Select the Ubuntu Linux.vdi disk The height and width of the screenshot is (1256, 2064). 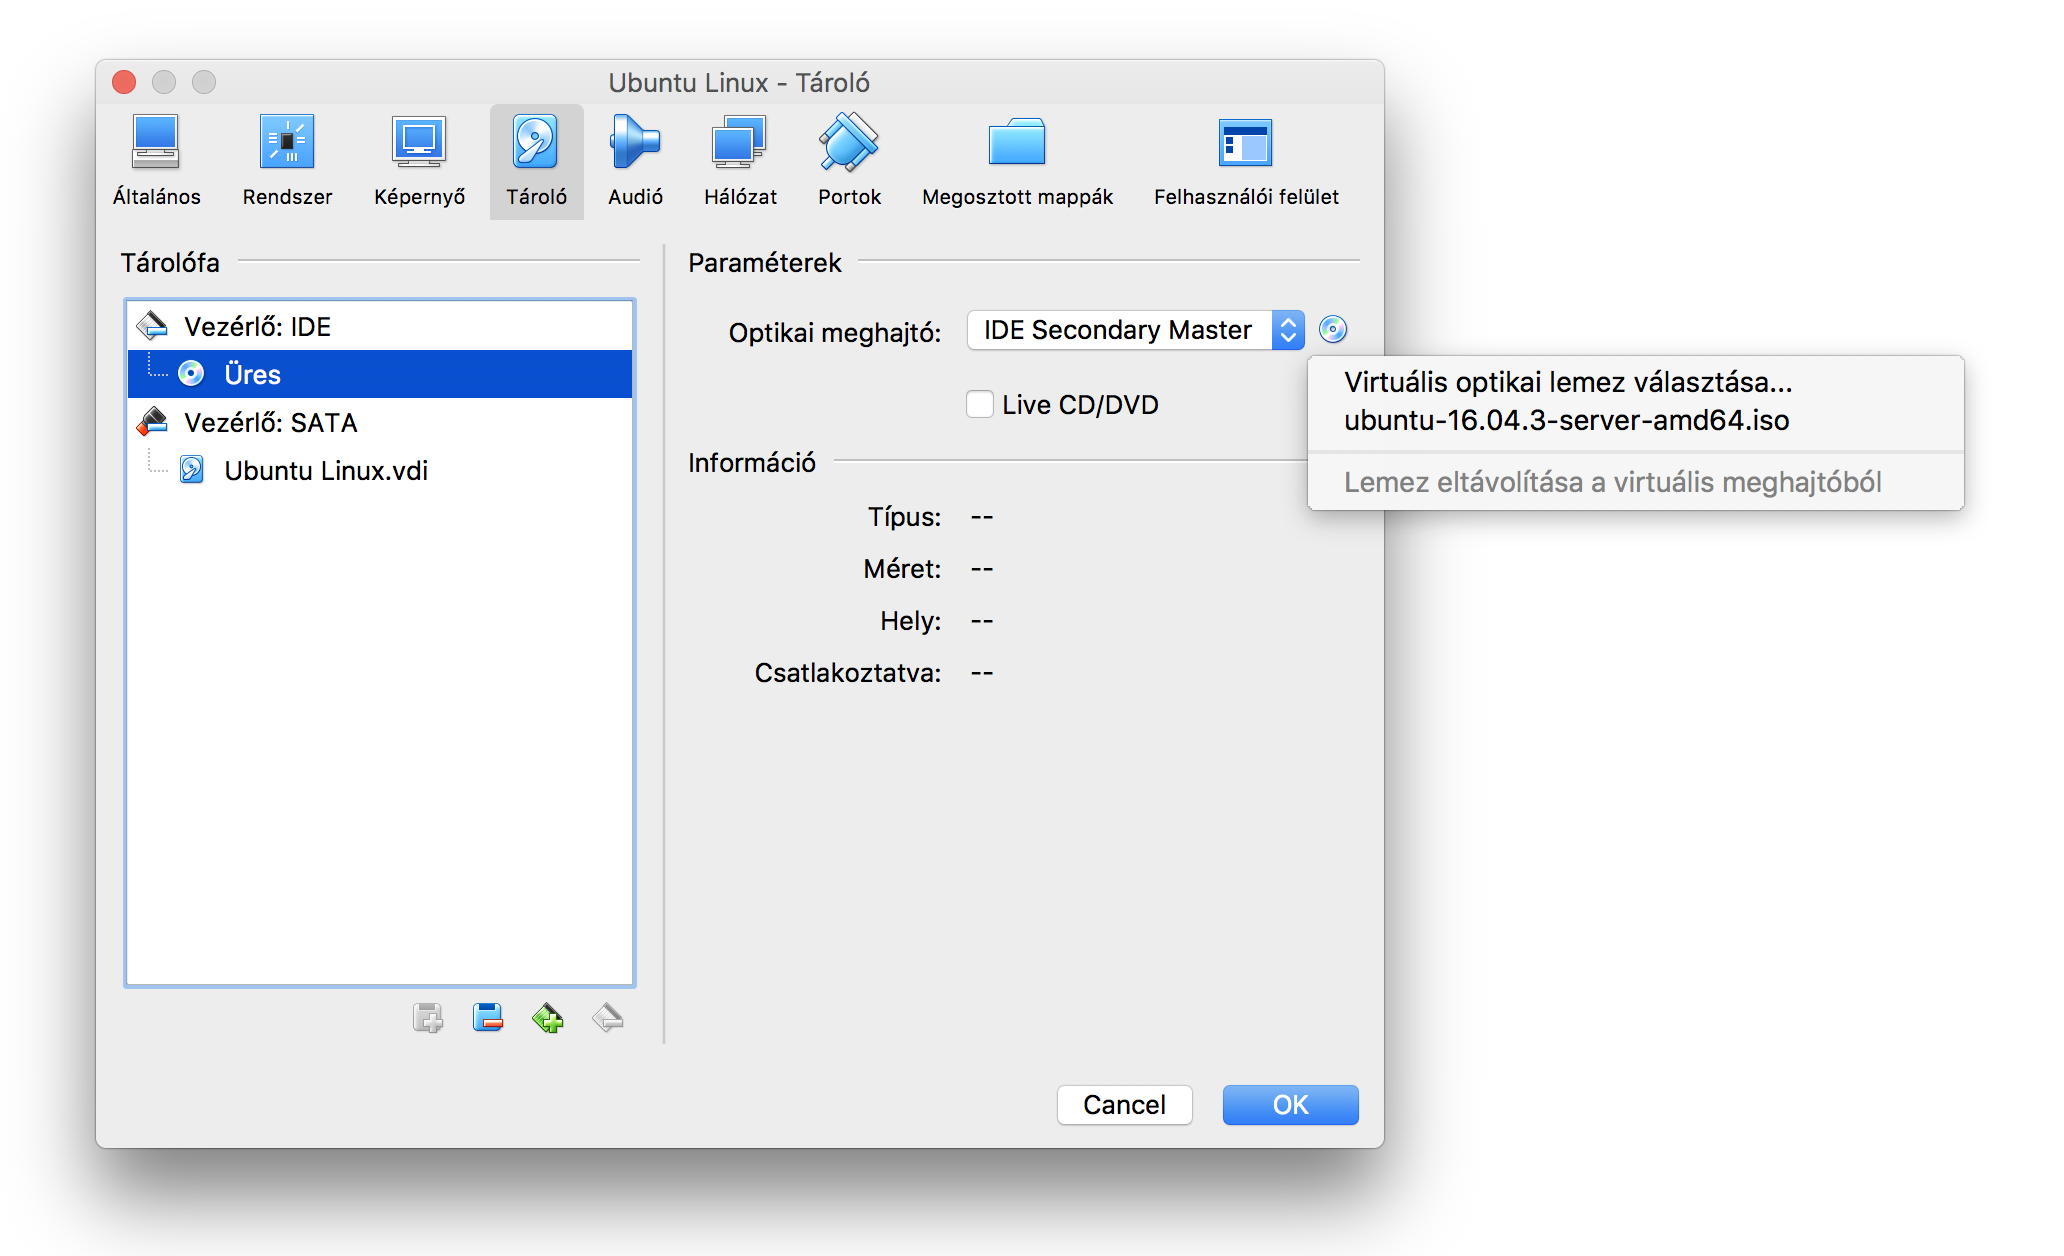pos(380,470)
